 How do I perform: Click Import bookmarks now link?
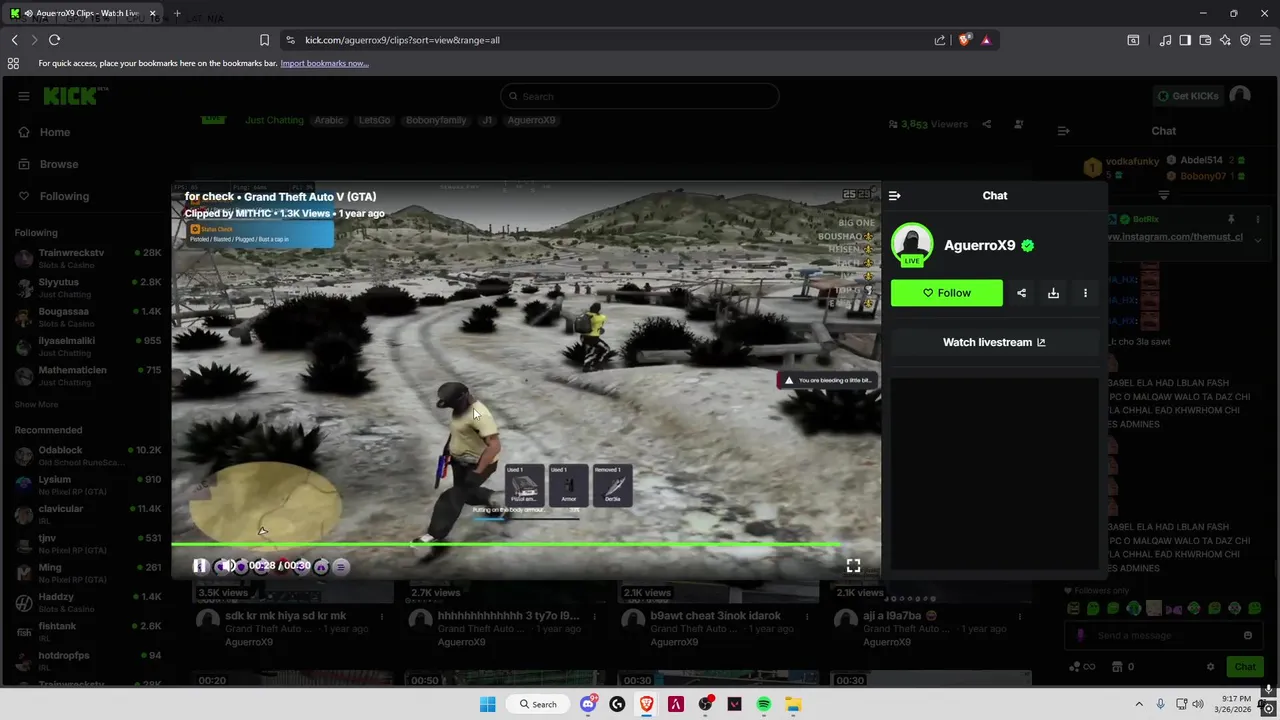[324, 63]
